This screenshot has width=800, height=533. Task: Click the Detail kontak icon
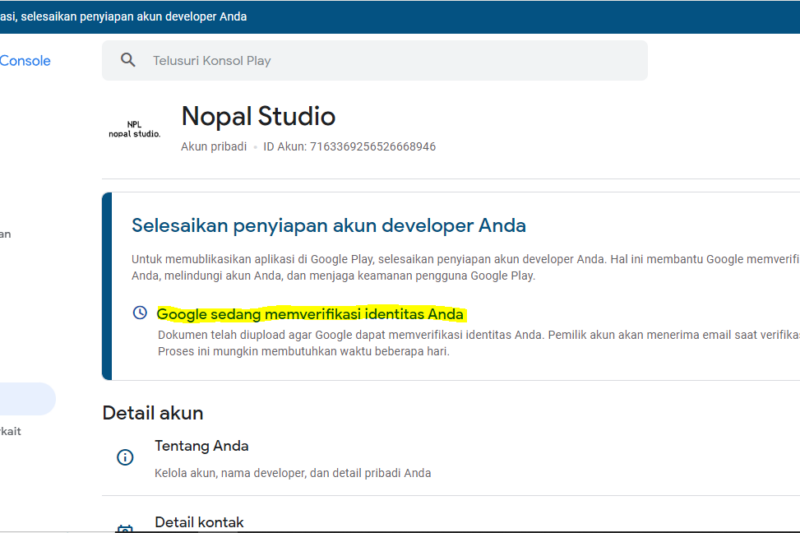tap(125, 528)
